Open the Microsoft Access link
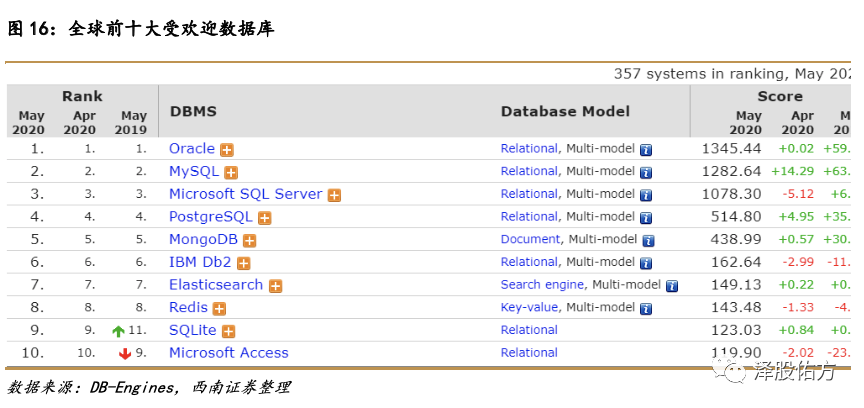Screen dimensions: 864x408 click(229, 353)
